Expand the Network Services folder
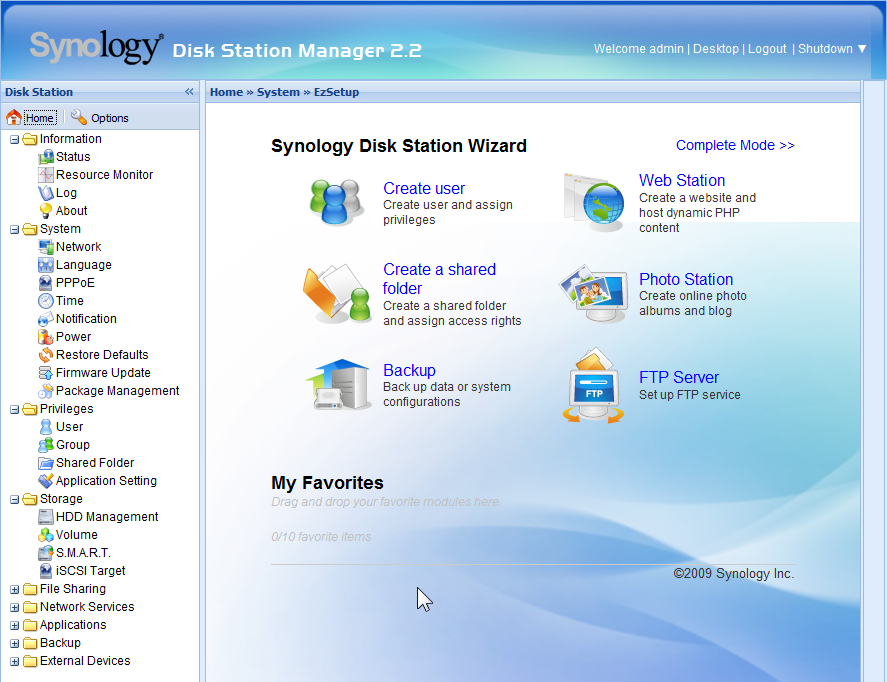This screenshot has width=887, height=682. point(15,607)
